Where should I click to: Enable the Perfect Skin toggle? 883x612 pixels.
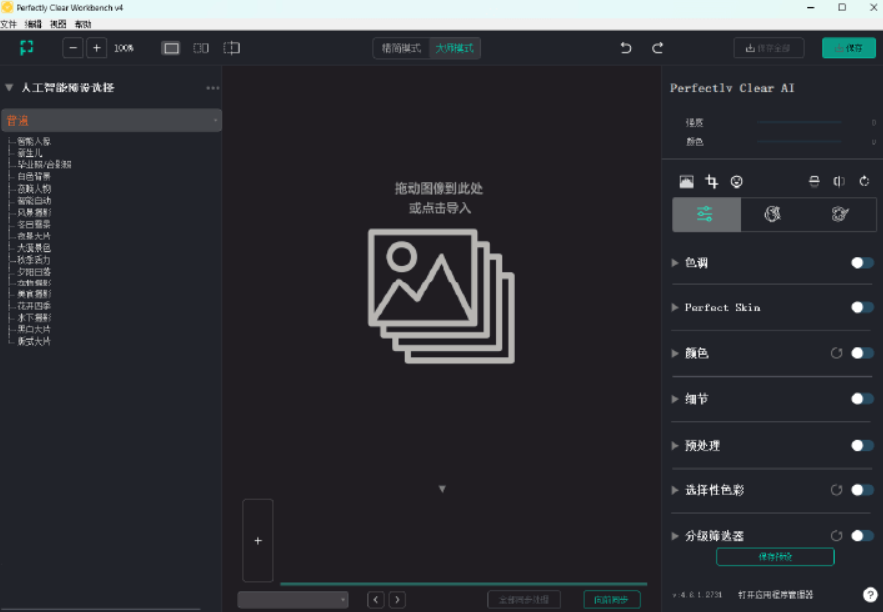[x=859, y=308]
